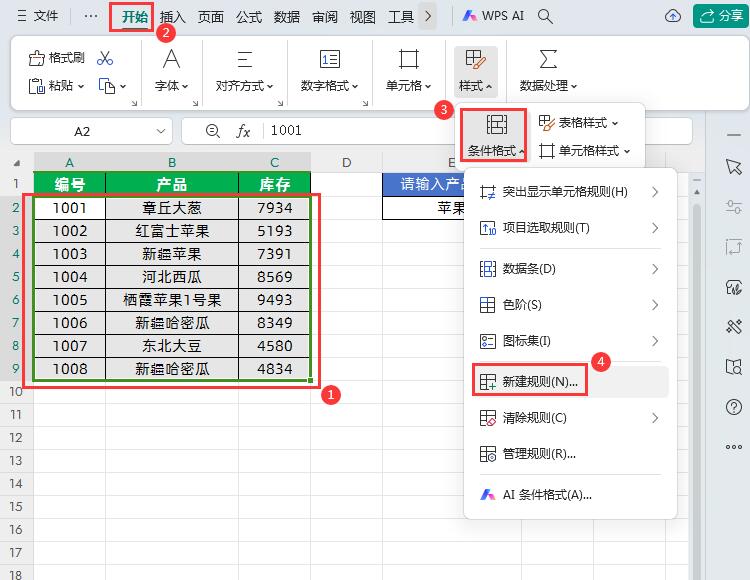Click the design tools icon in sidebar
750x580 pixels.
tap(733, 327)
